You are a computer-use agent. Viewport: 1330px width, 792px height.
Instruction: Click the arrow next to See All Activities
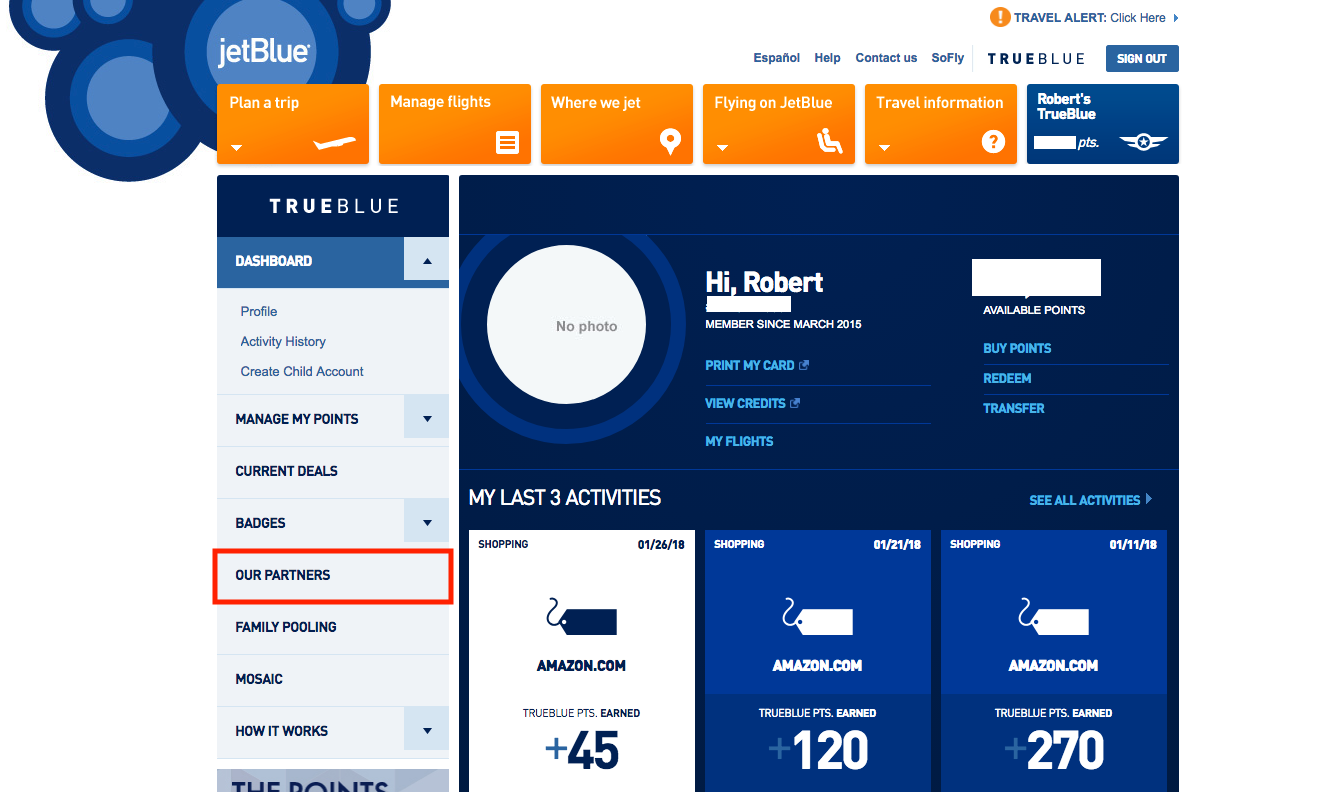pos(1149,498)
